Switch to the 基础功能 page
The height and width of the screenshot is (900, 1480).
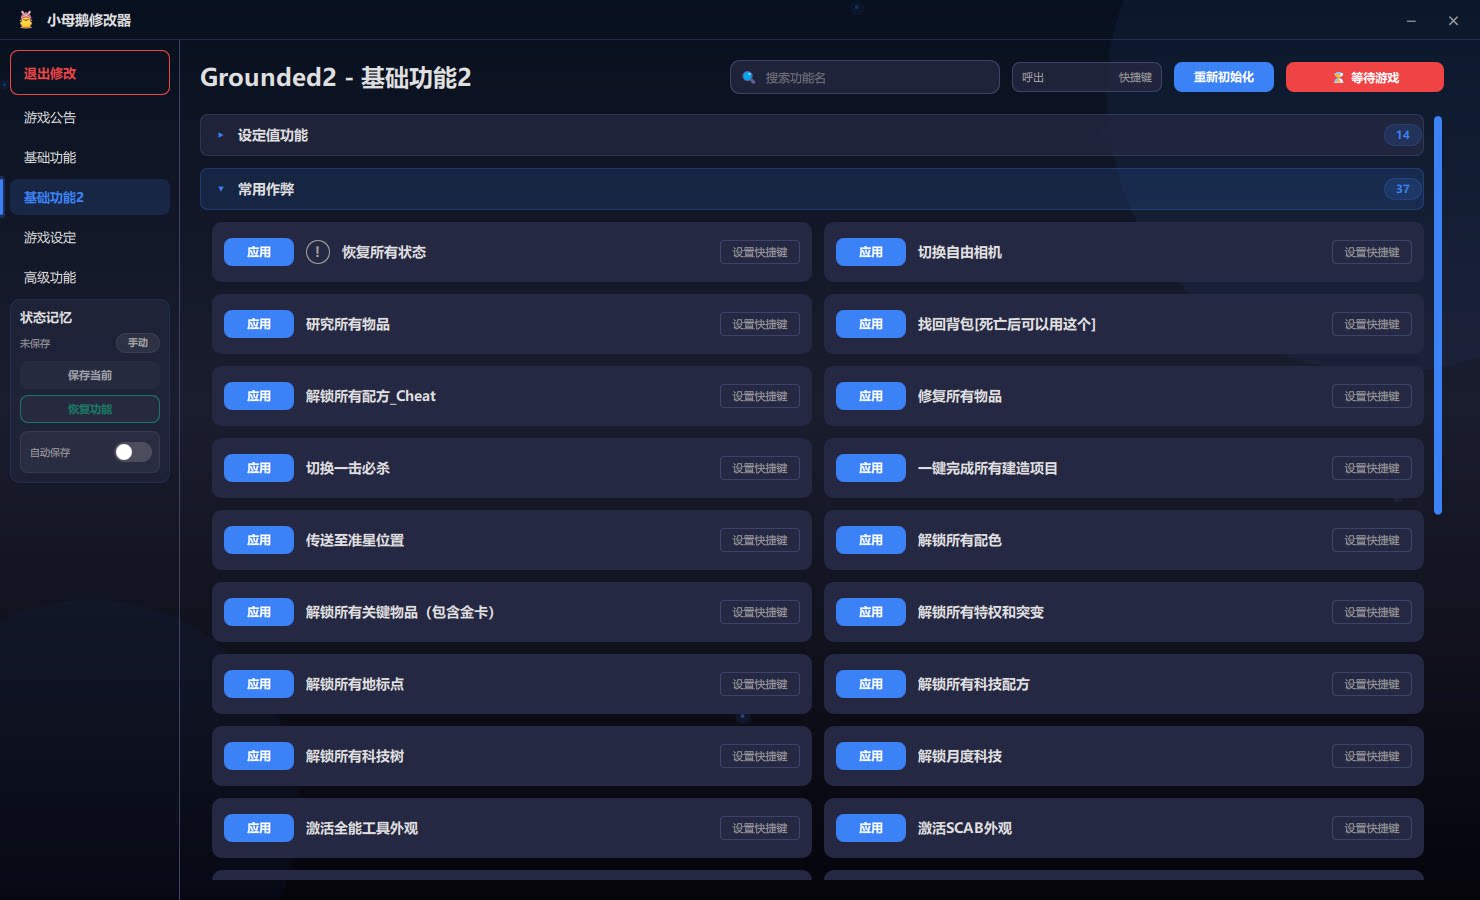pos(90,157)
